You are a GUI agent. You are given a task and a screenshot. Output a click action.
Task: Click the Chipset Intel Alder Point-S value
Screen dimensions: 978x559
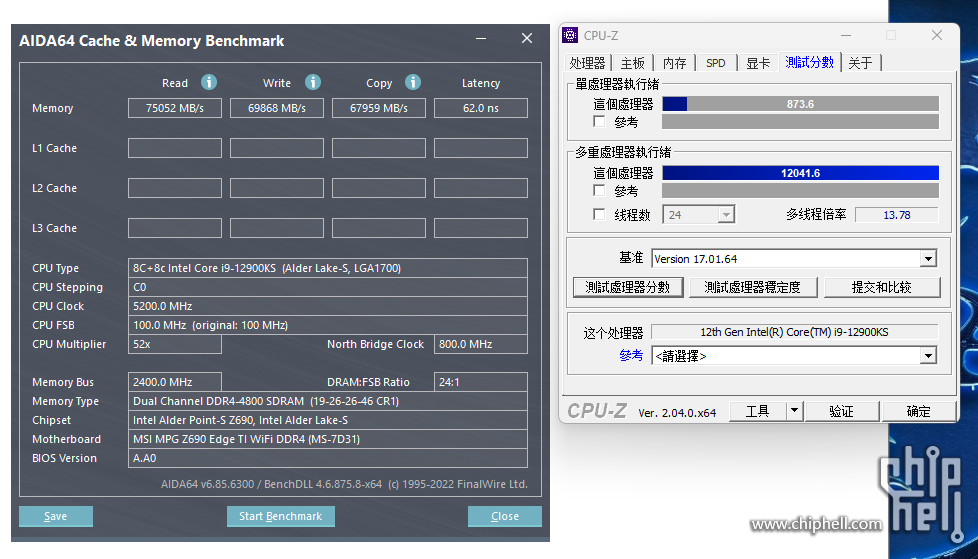point(328,420)
